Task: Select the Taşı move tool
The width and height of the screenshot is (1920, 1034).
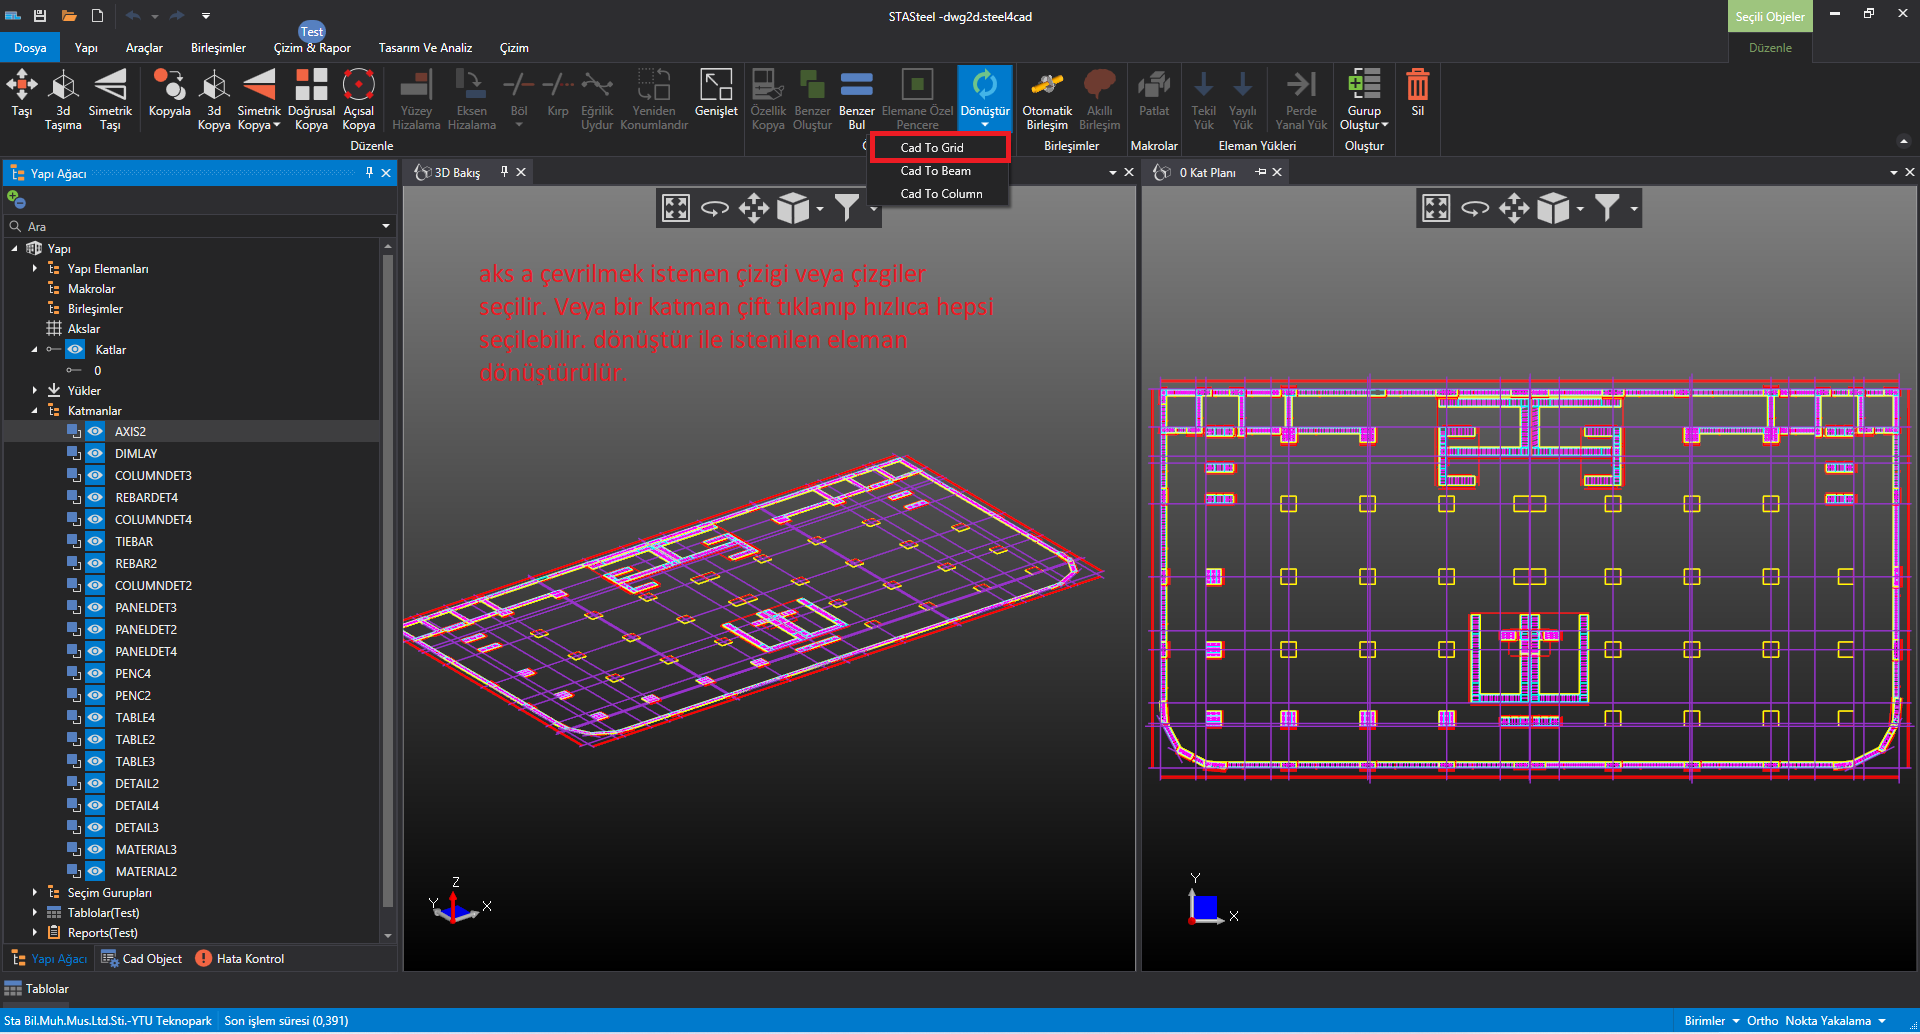Action: pos(21,96)
